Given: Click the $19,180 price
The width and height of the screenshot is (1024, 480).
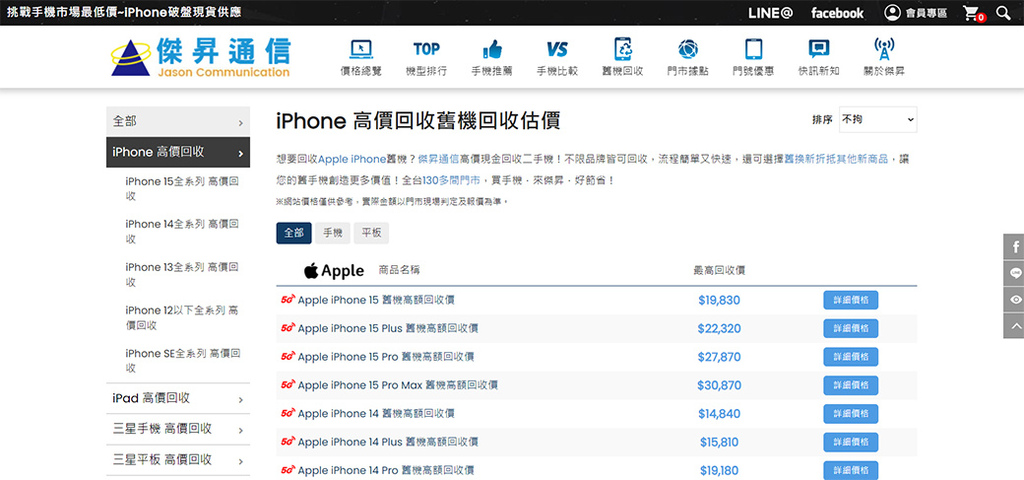Looking at the screenshot, I should click(719, 470).
